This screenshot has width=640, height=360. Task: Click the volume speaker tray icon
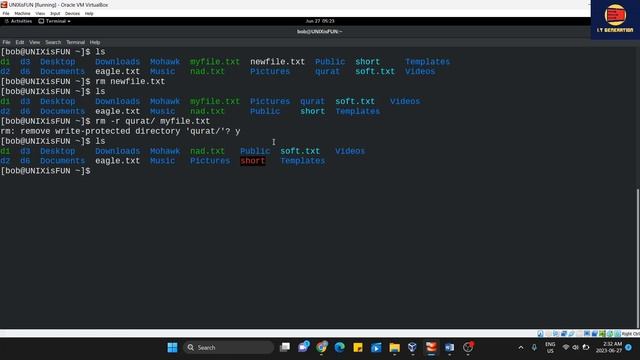coord(576,347)
